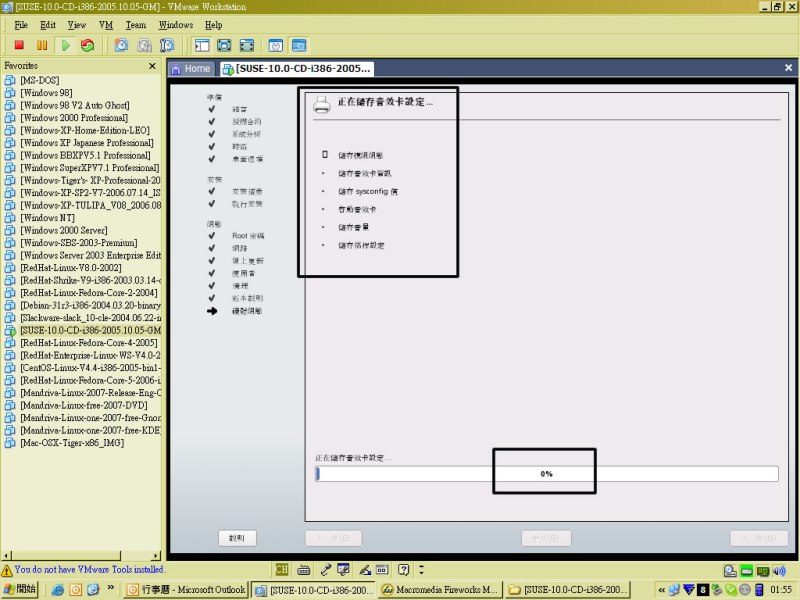Select [Mac-OSX-Tiger-x86_IMG] favorite
Viewport: 800px width, 600px height.
(72, 443)
